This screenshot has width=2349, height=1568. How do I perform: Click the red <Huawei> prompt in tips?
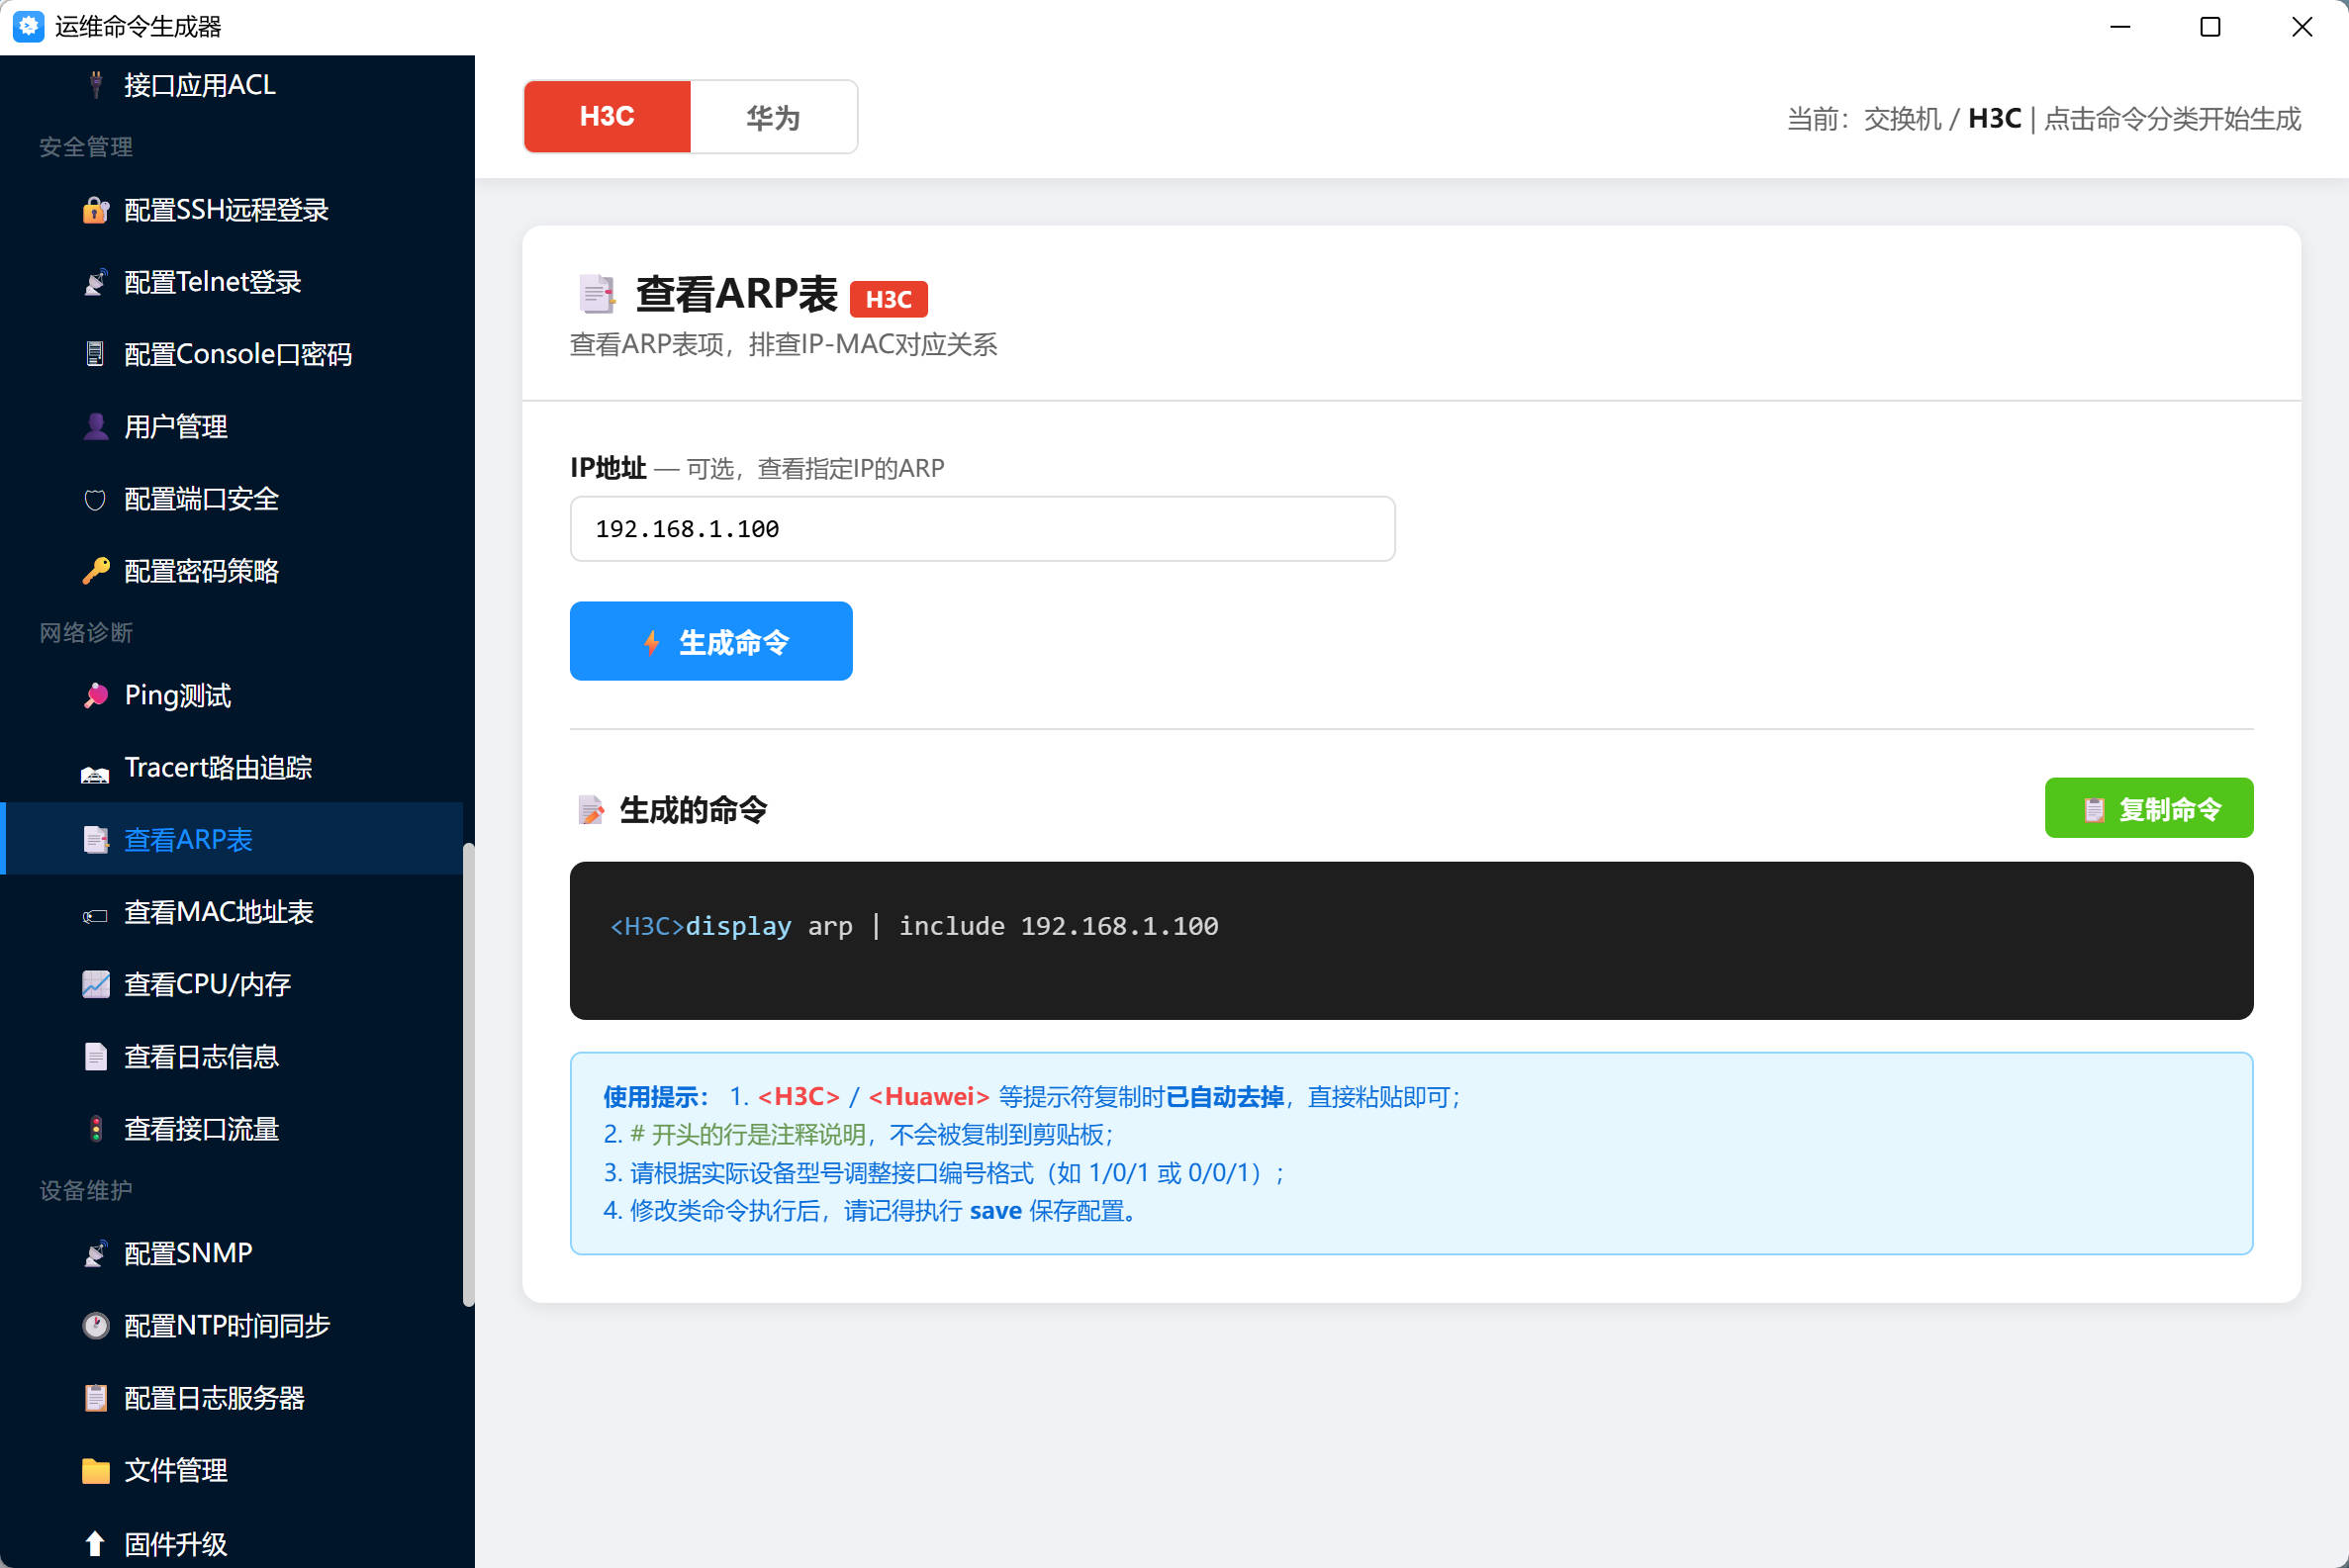point(928,1097)
